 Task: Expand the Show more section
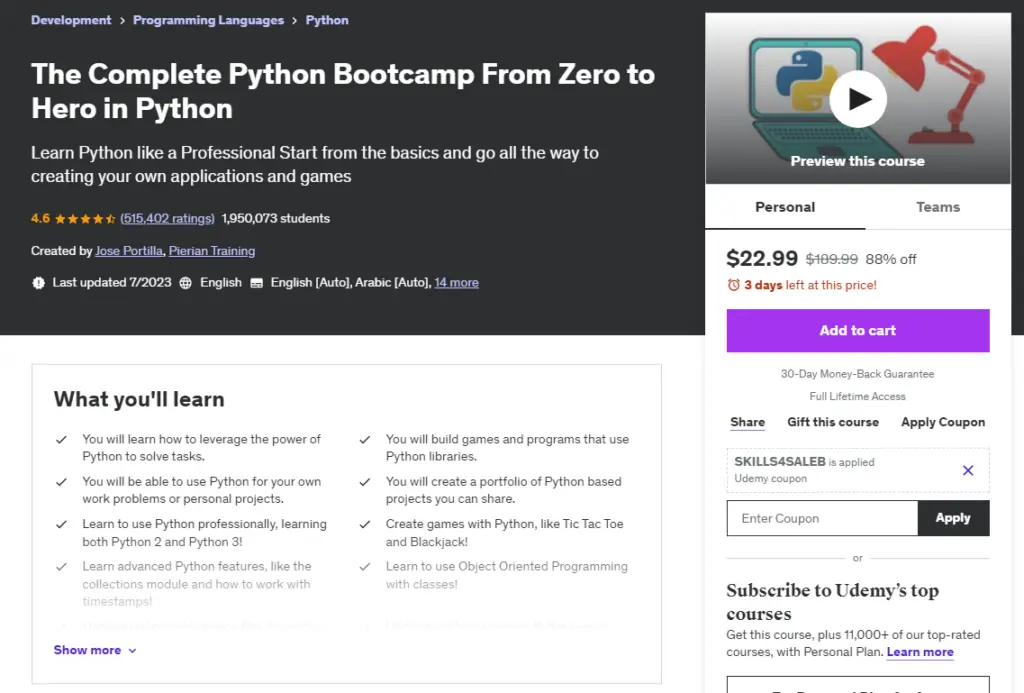pos(94,650)
